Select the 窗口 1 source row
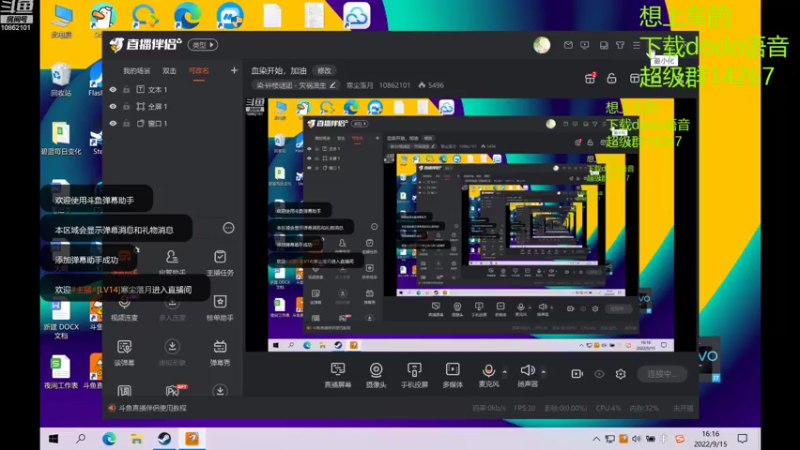Viewport: 800px width, 450px height. coord(172,123)
